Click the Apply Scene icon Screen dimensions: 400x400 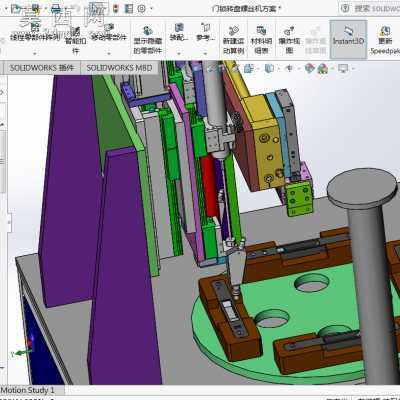[x=322, y=69]
